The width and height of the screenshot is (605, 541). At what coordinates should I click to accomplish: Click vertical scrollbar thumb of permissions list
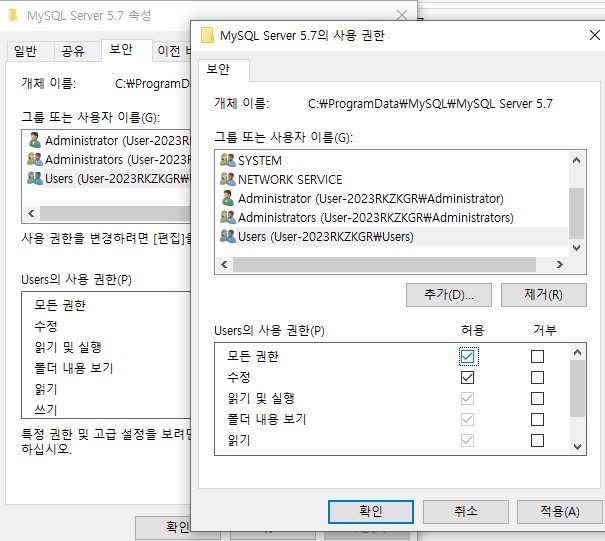click(577, 388)
